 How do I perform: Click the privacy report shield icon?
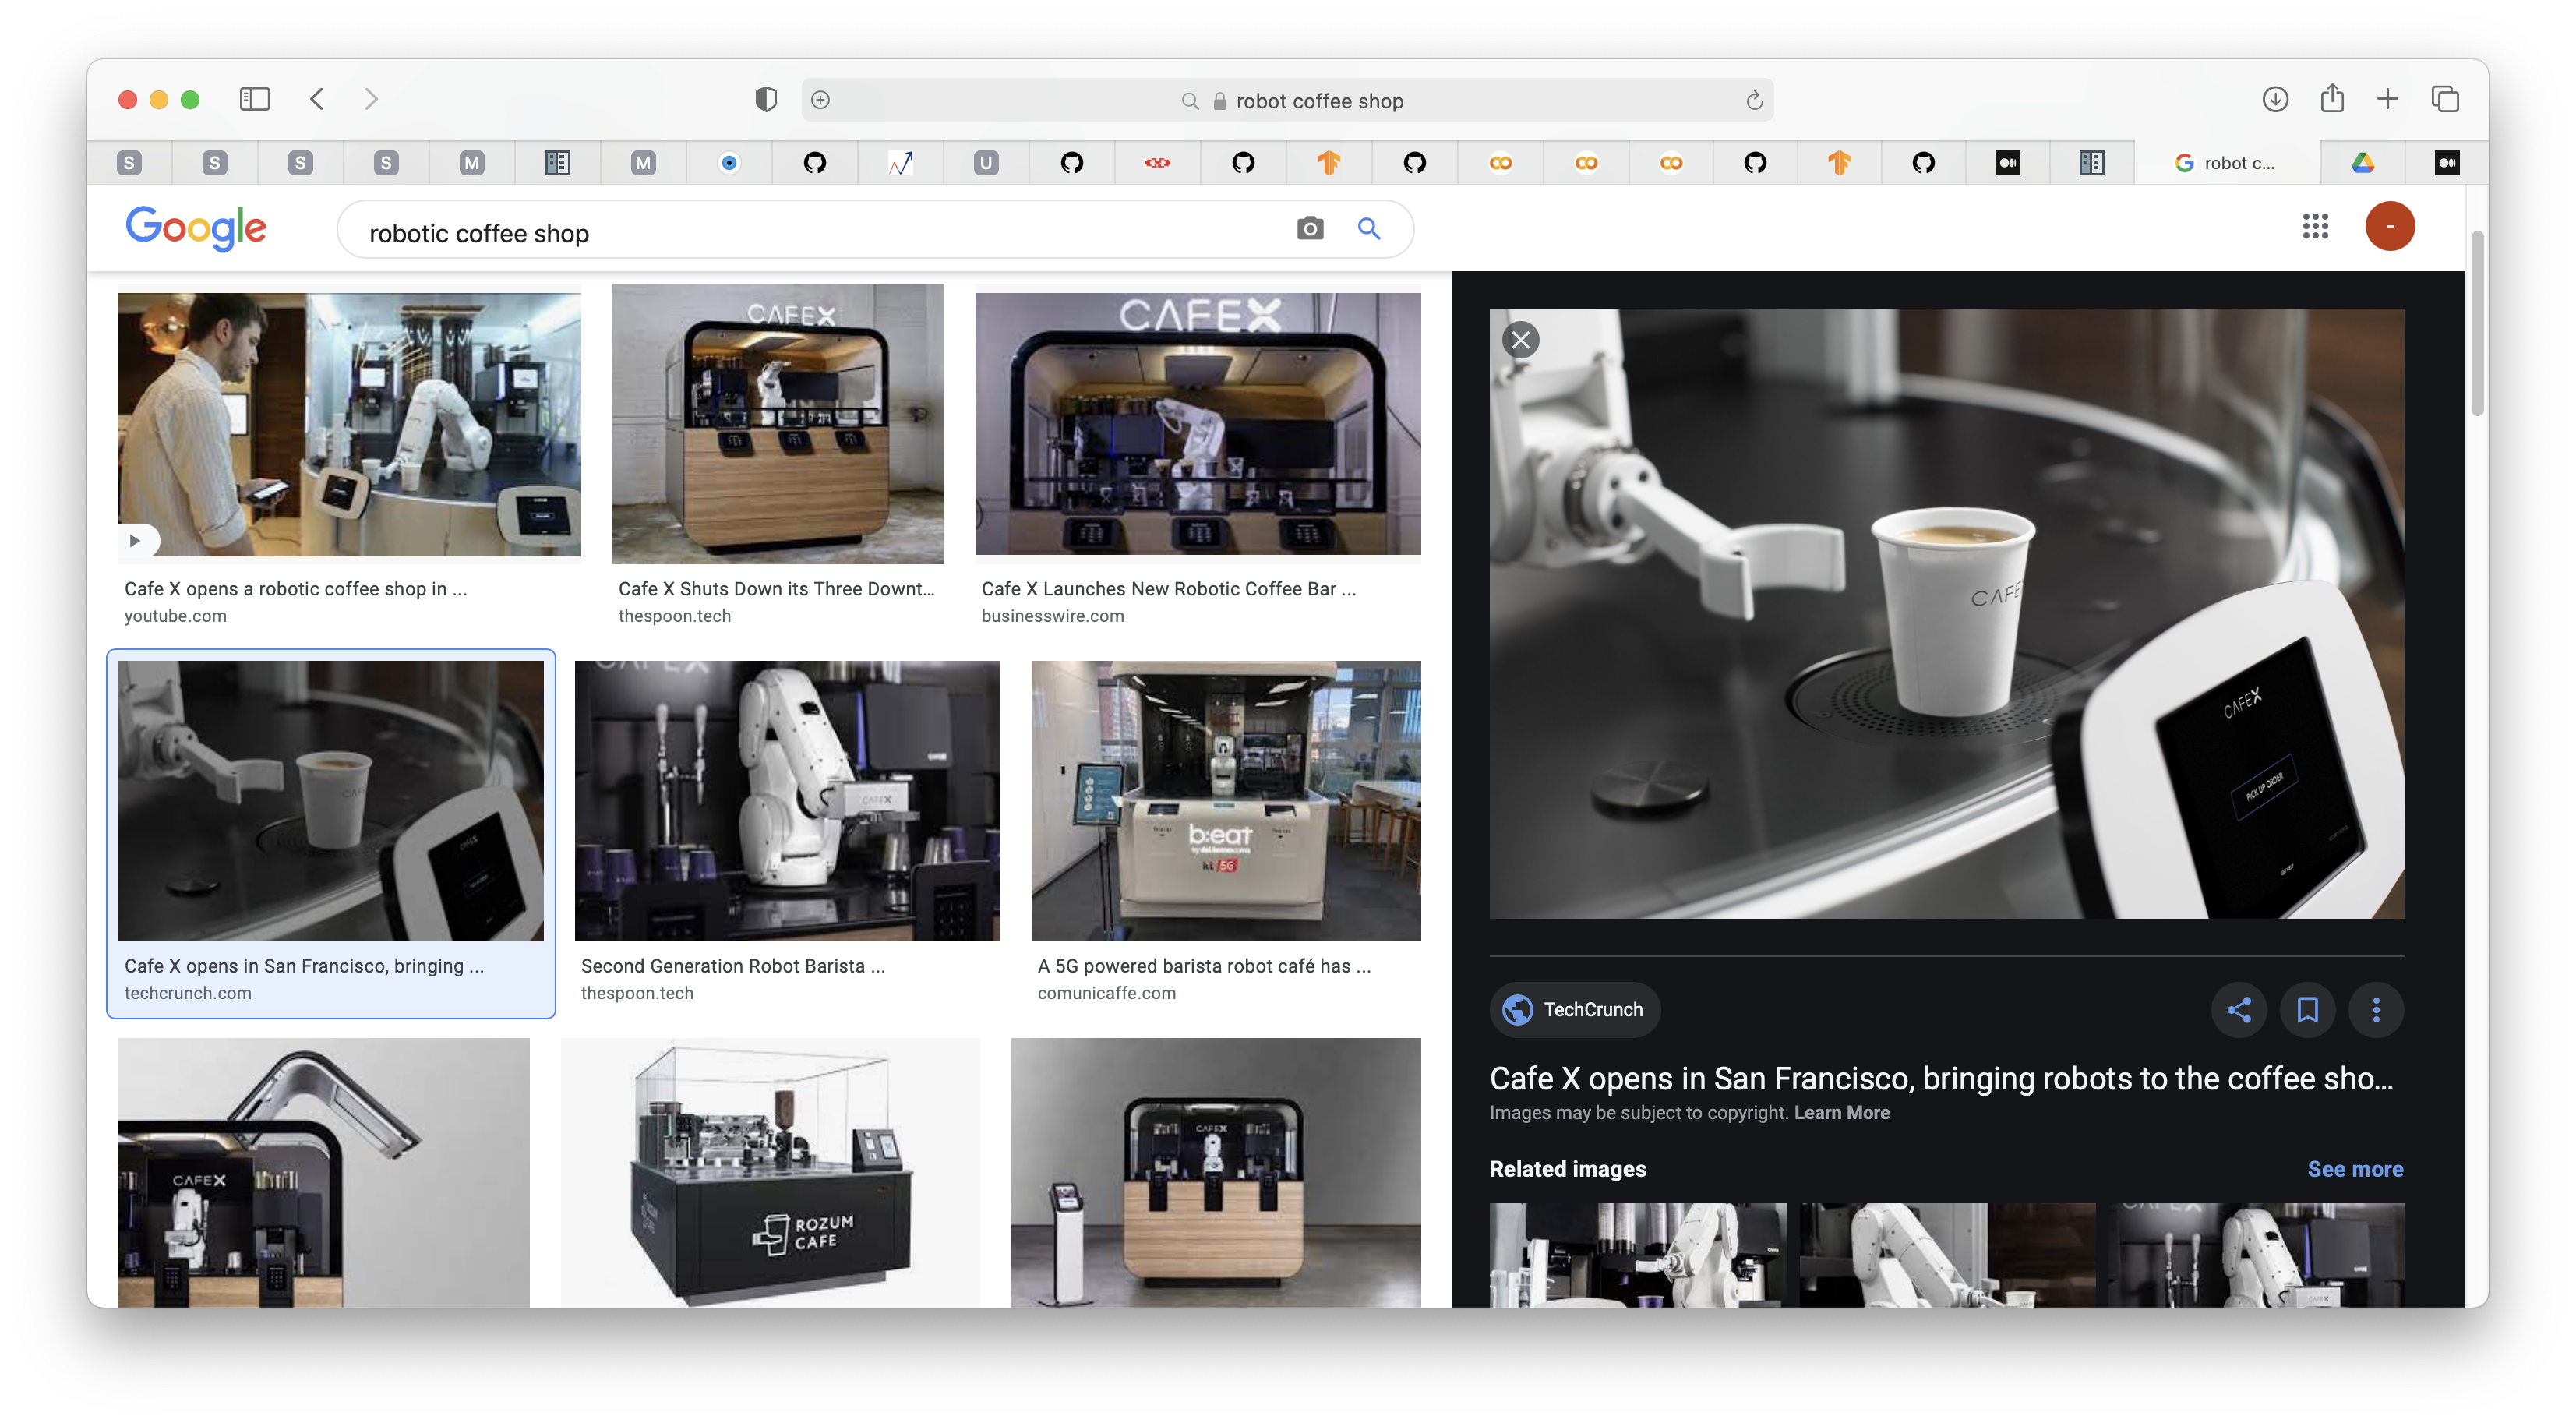pyautogui.click(x=765, y=99)
